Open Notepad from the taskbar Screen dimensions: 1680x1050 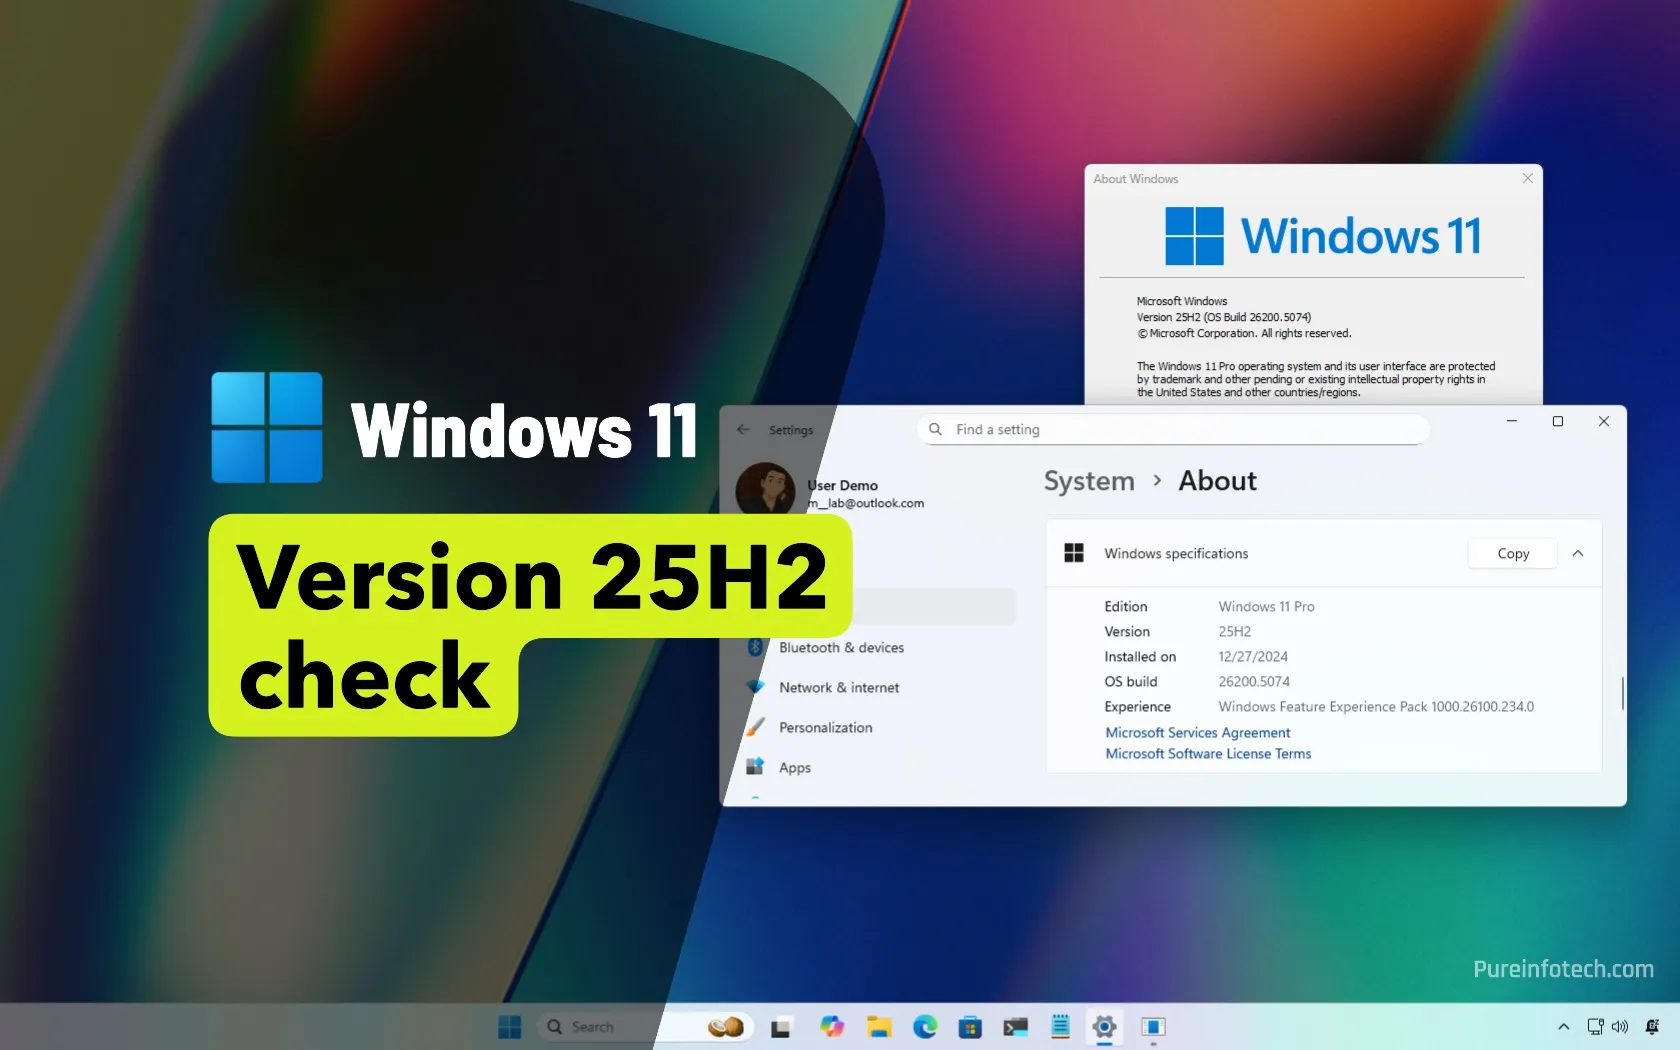click(1060, 1026)
